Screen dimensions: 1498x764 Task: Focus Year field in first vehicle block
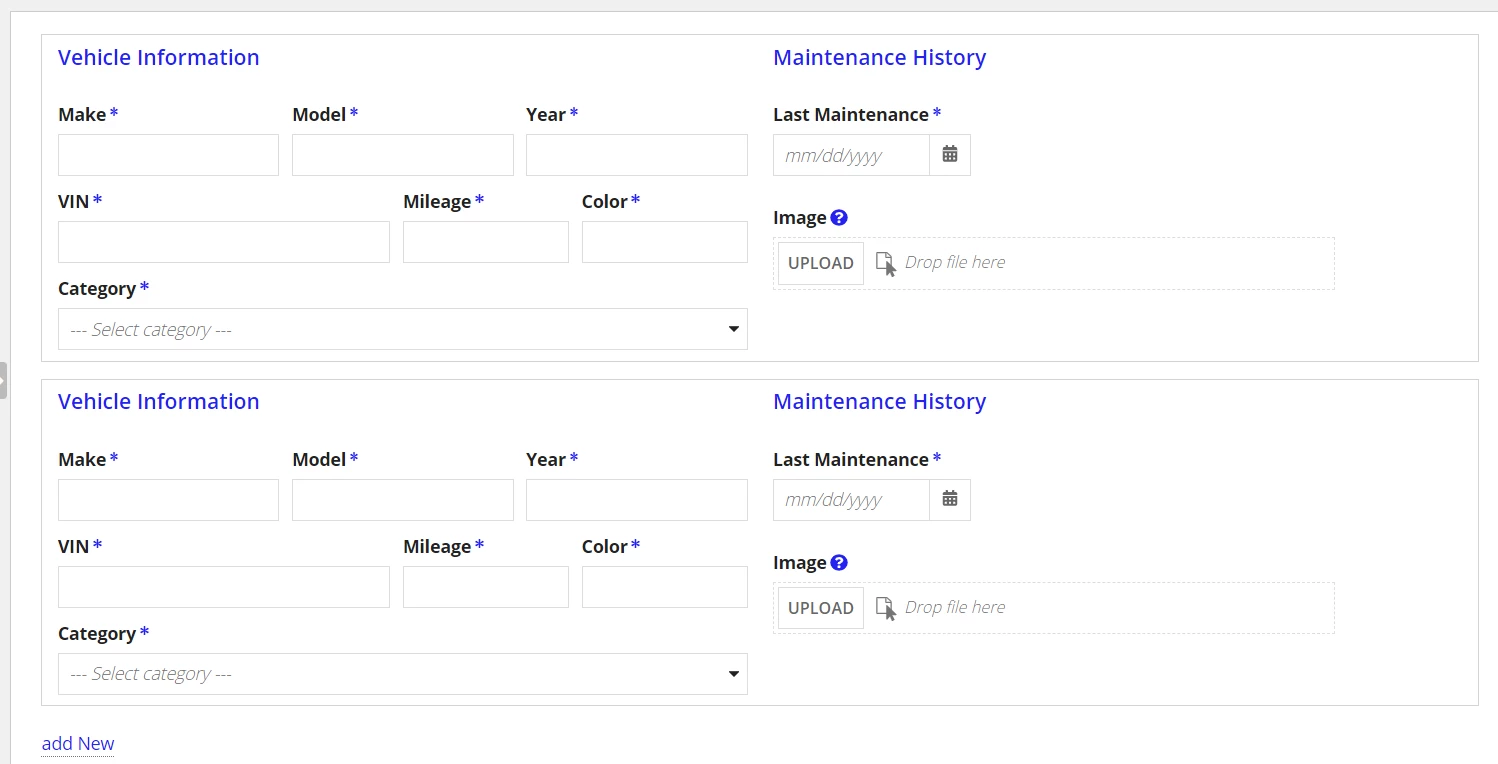(x=637, y=155)
